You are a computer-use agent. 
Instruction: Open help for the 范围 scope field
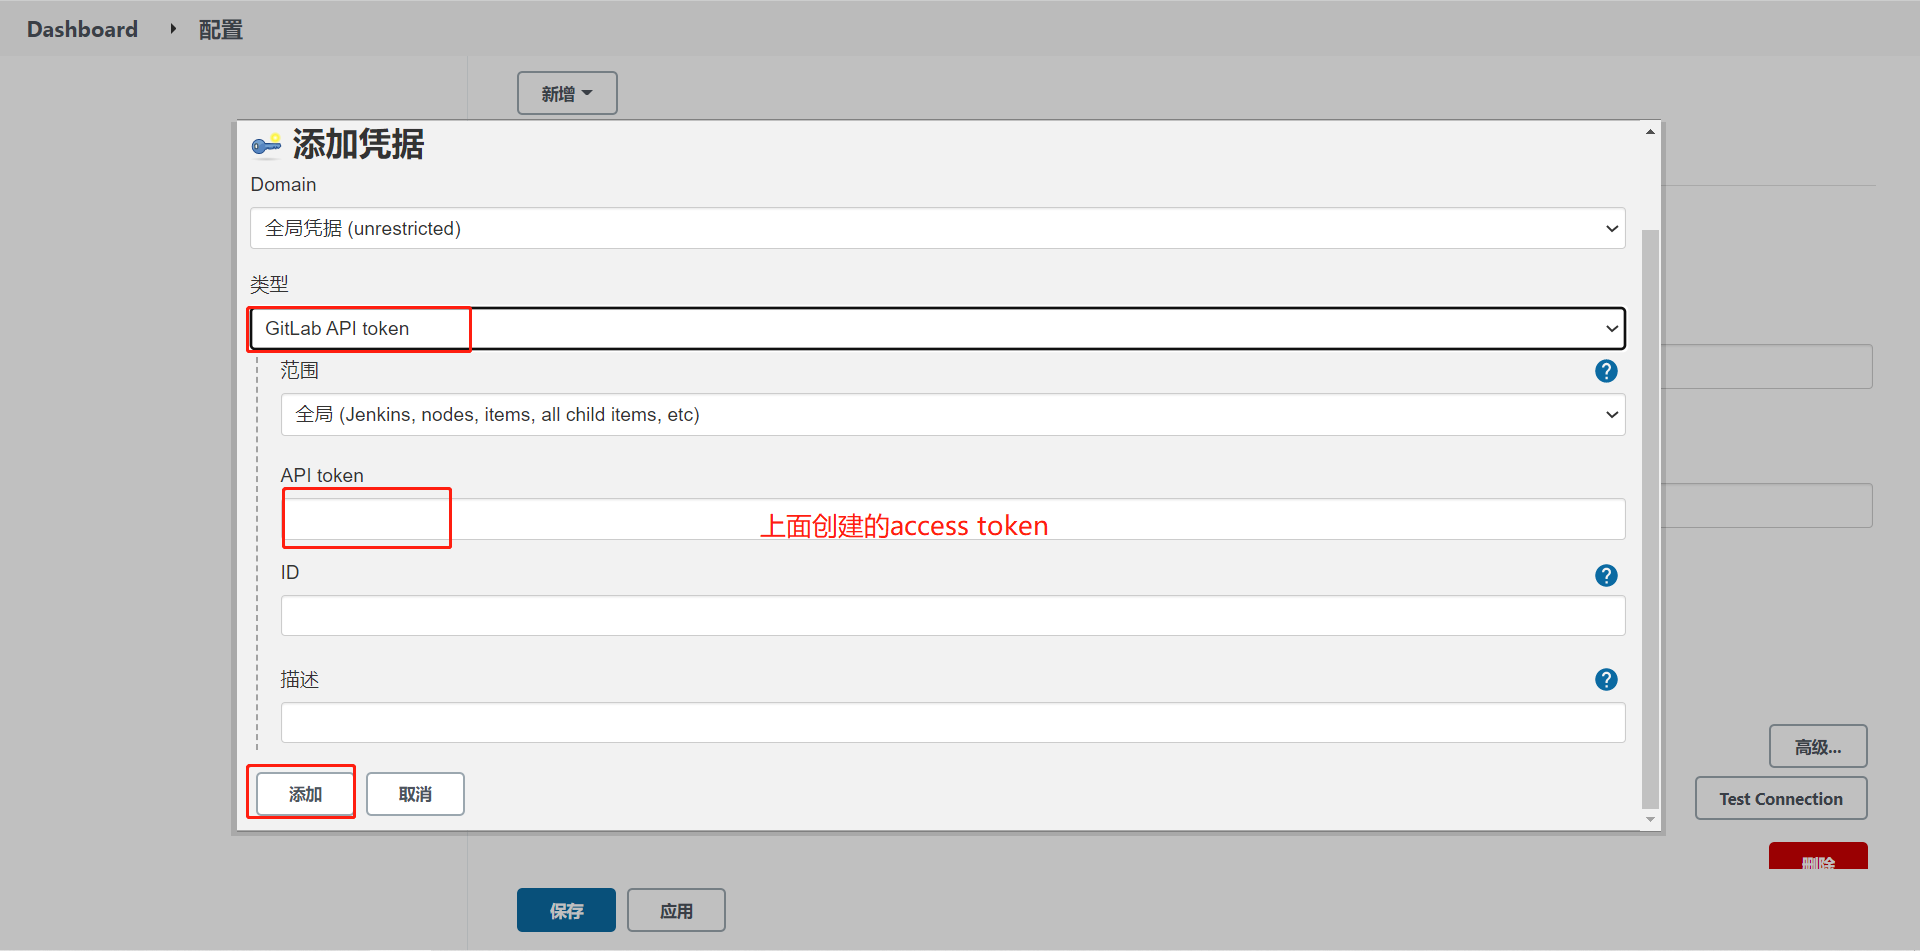tap(1606, 371)
